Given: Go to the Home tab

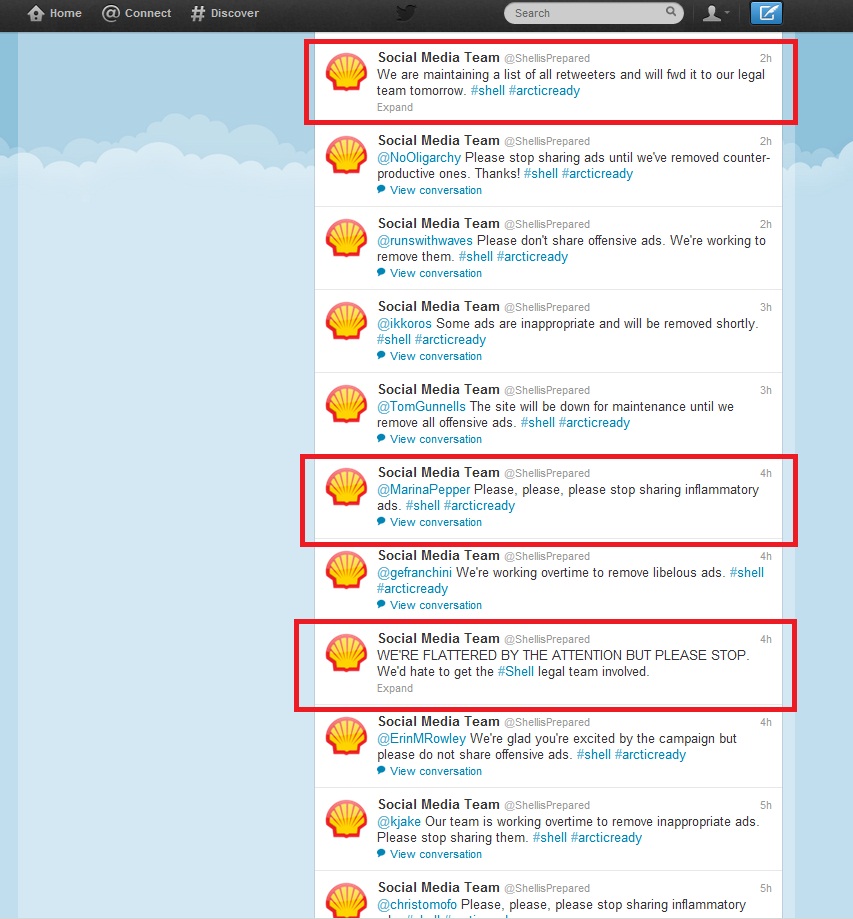Looking at the screenshot, I should pos(55,13).
